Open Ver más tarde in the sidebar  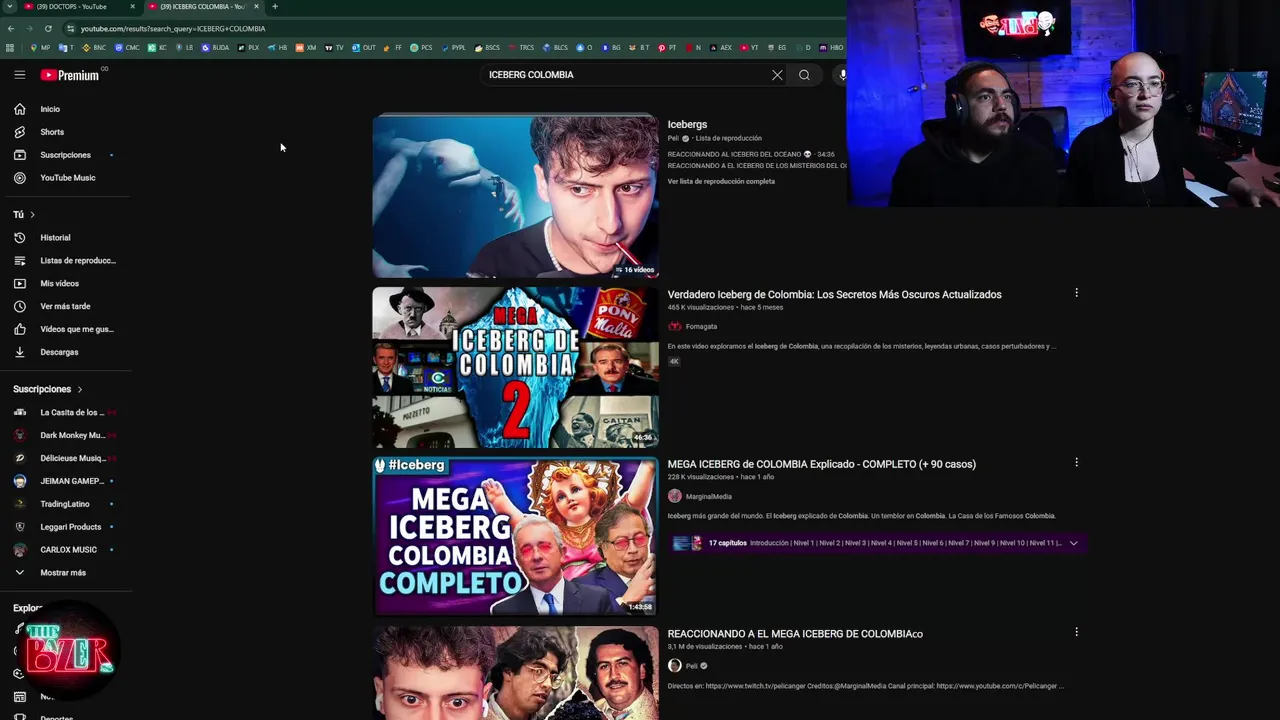65,307
